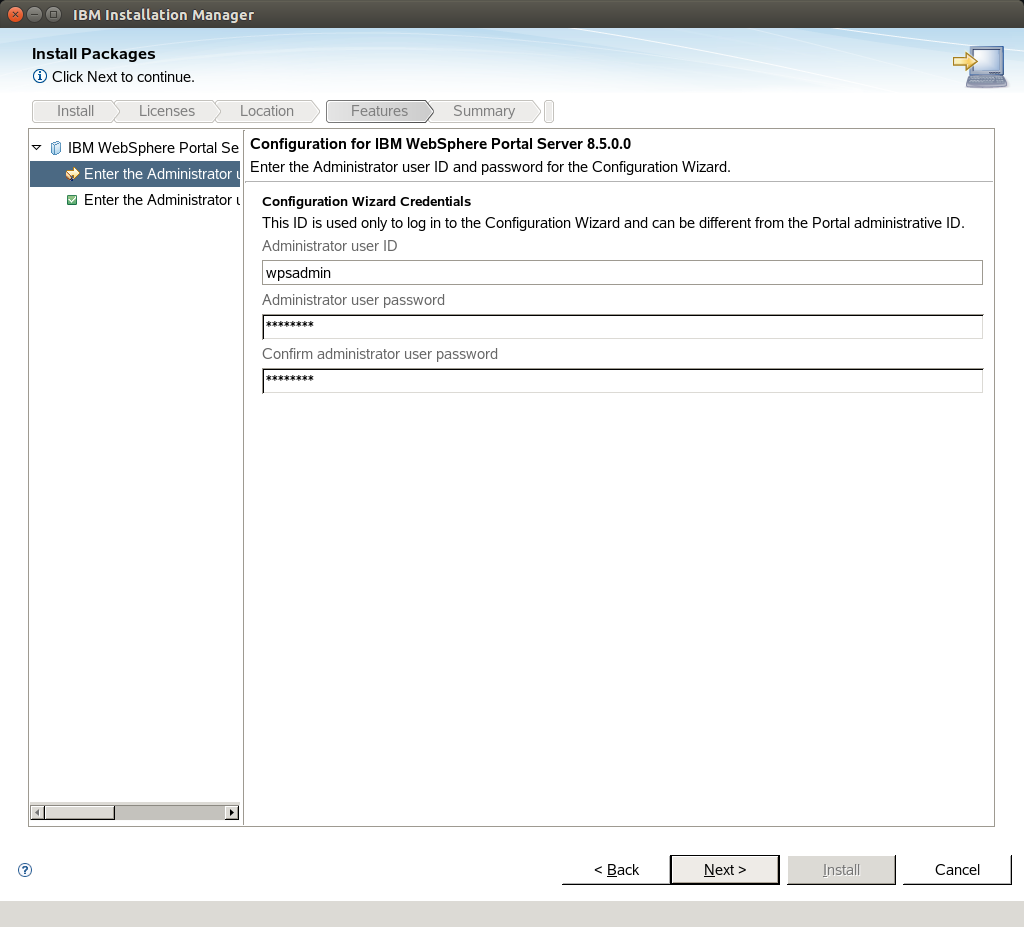Click the < Back button

616,870
